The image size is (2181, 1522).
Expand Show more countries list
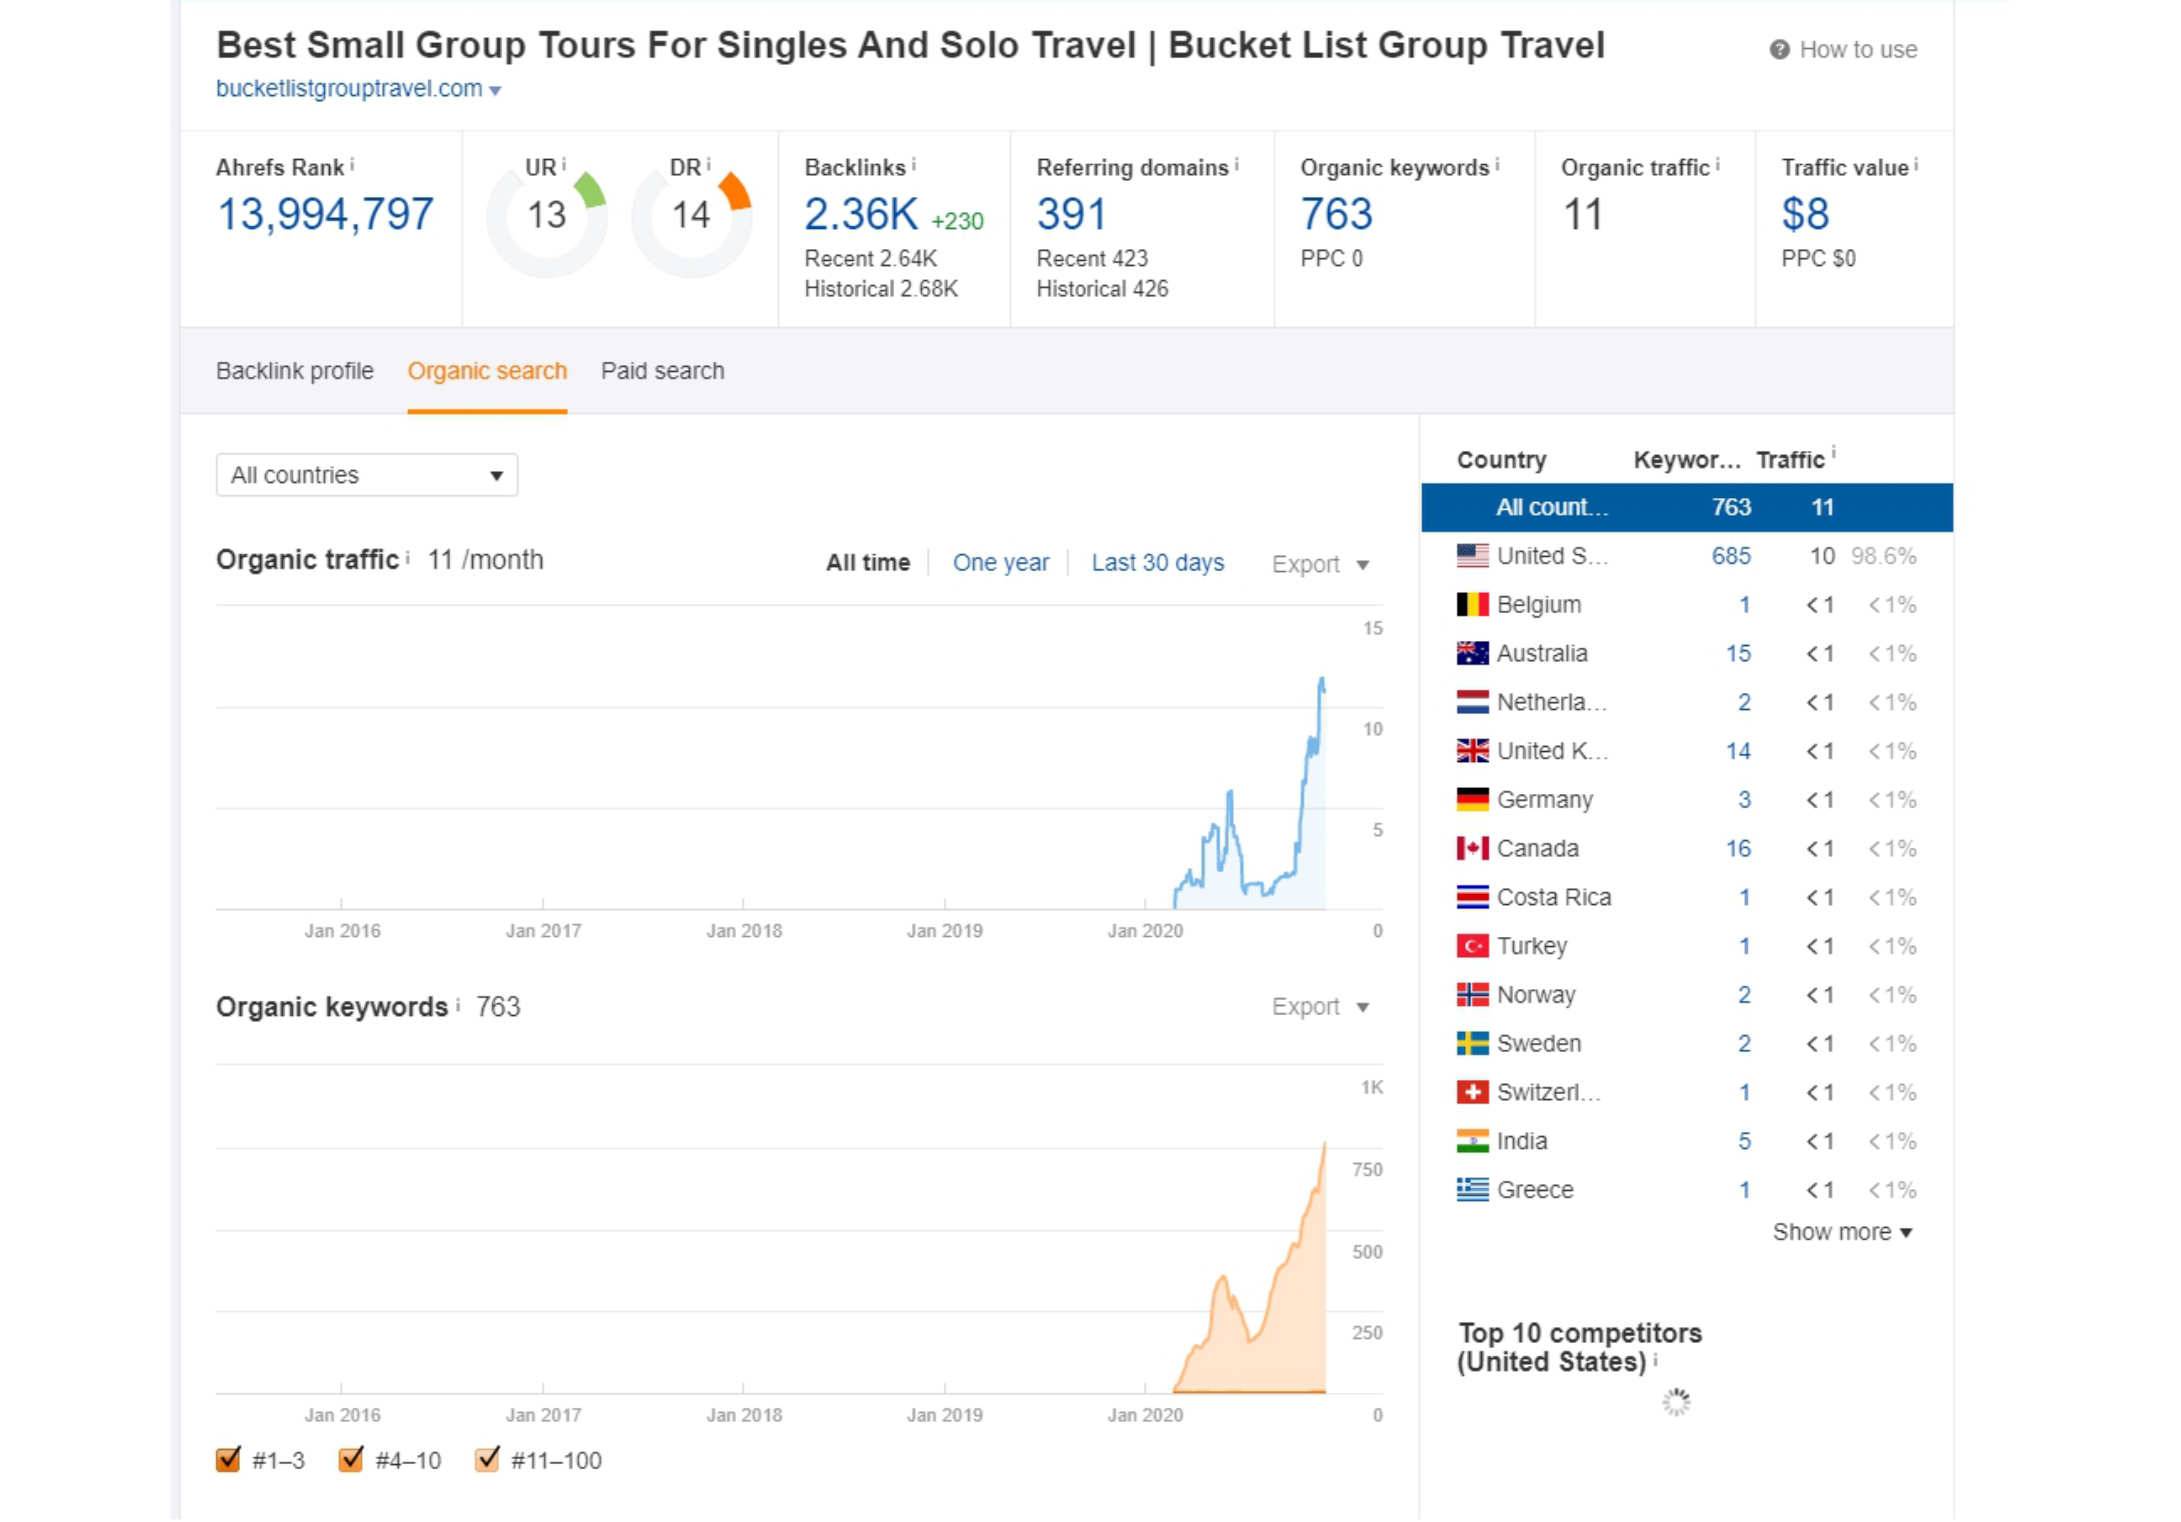point(1842,1232)
